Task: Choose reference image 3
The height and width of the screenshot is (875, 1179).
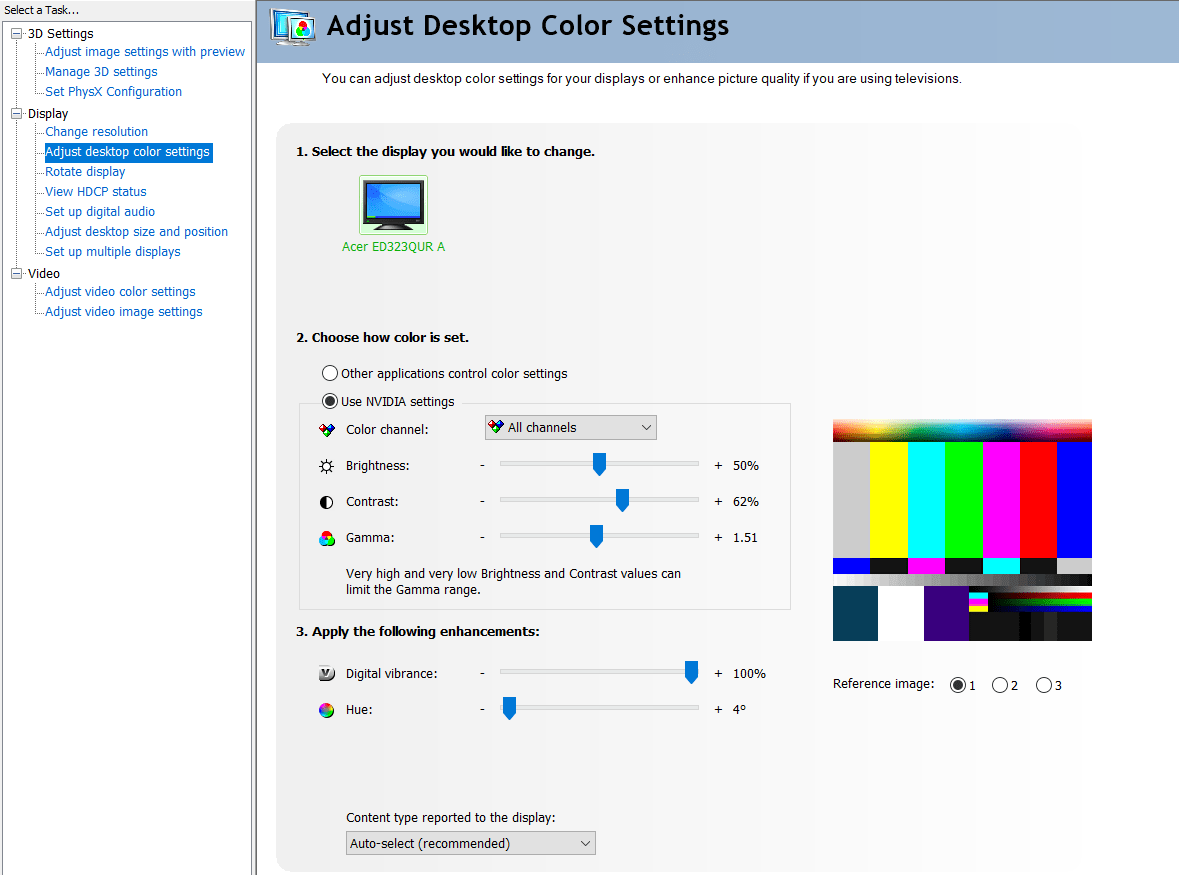Action: (x=1044, y=685)
